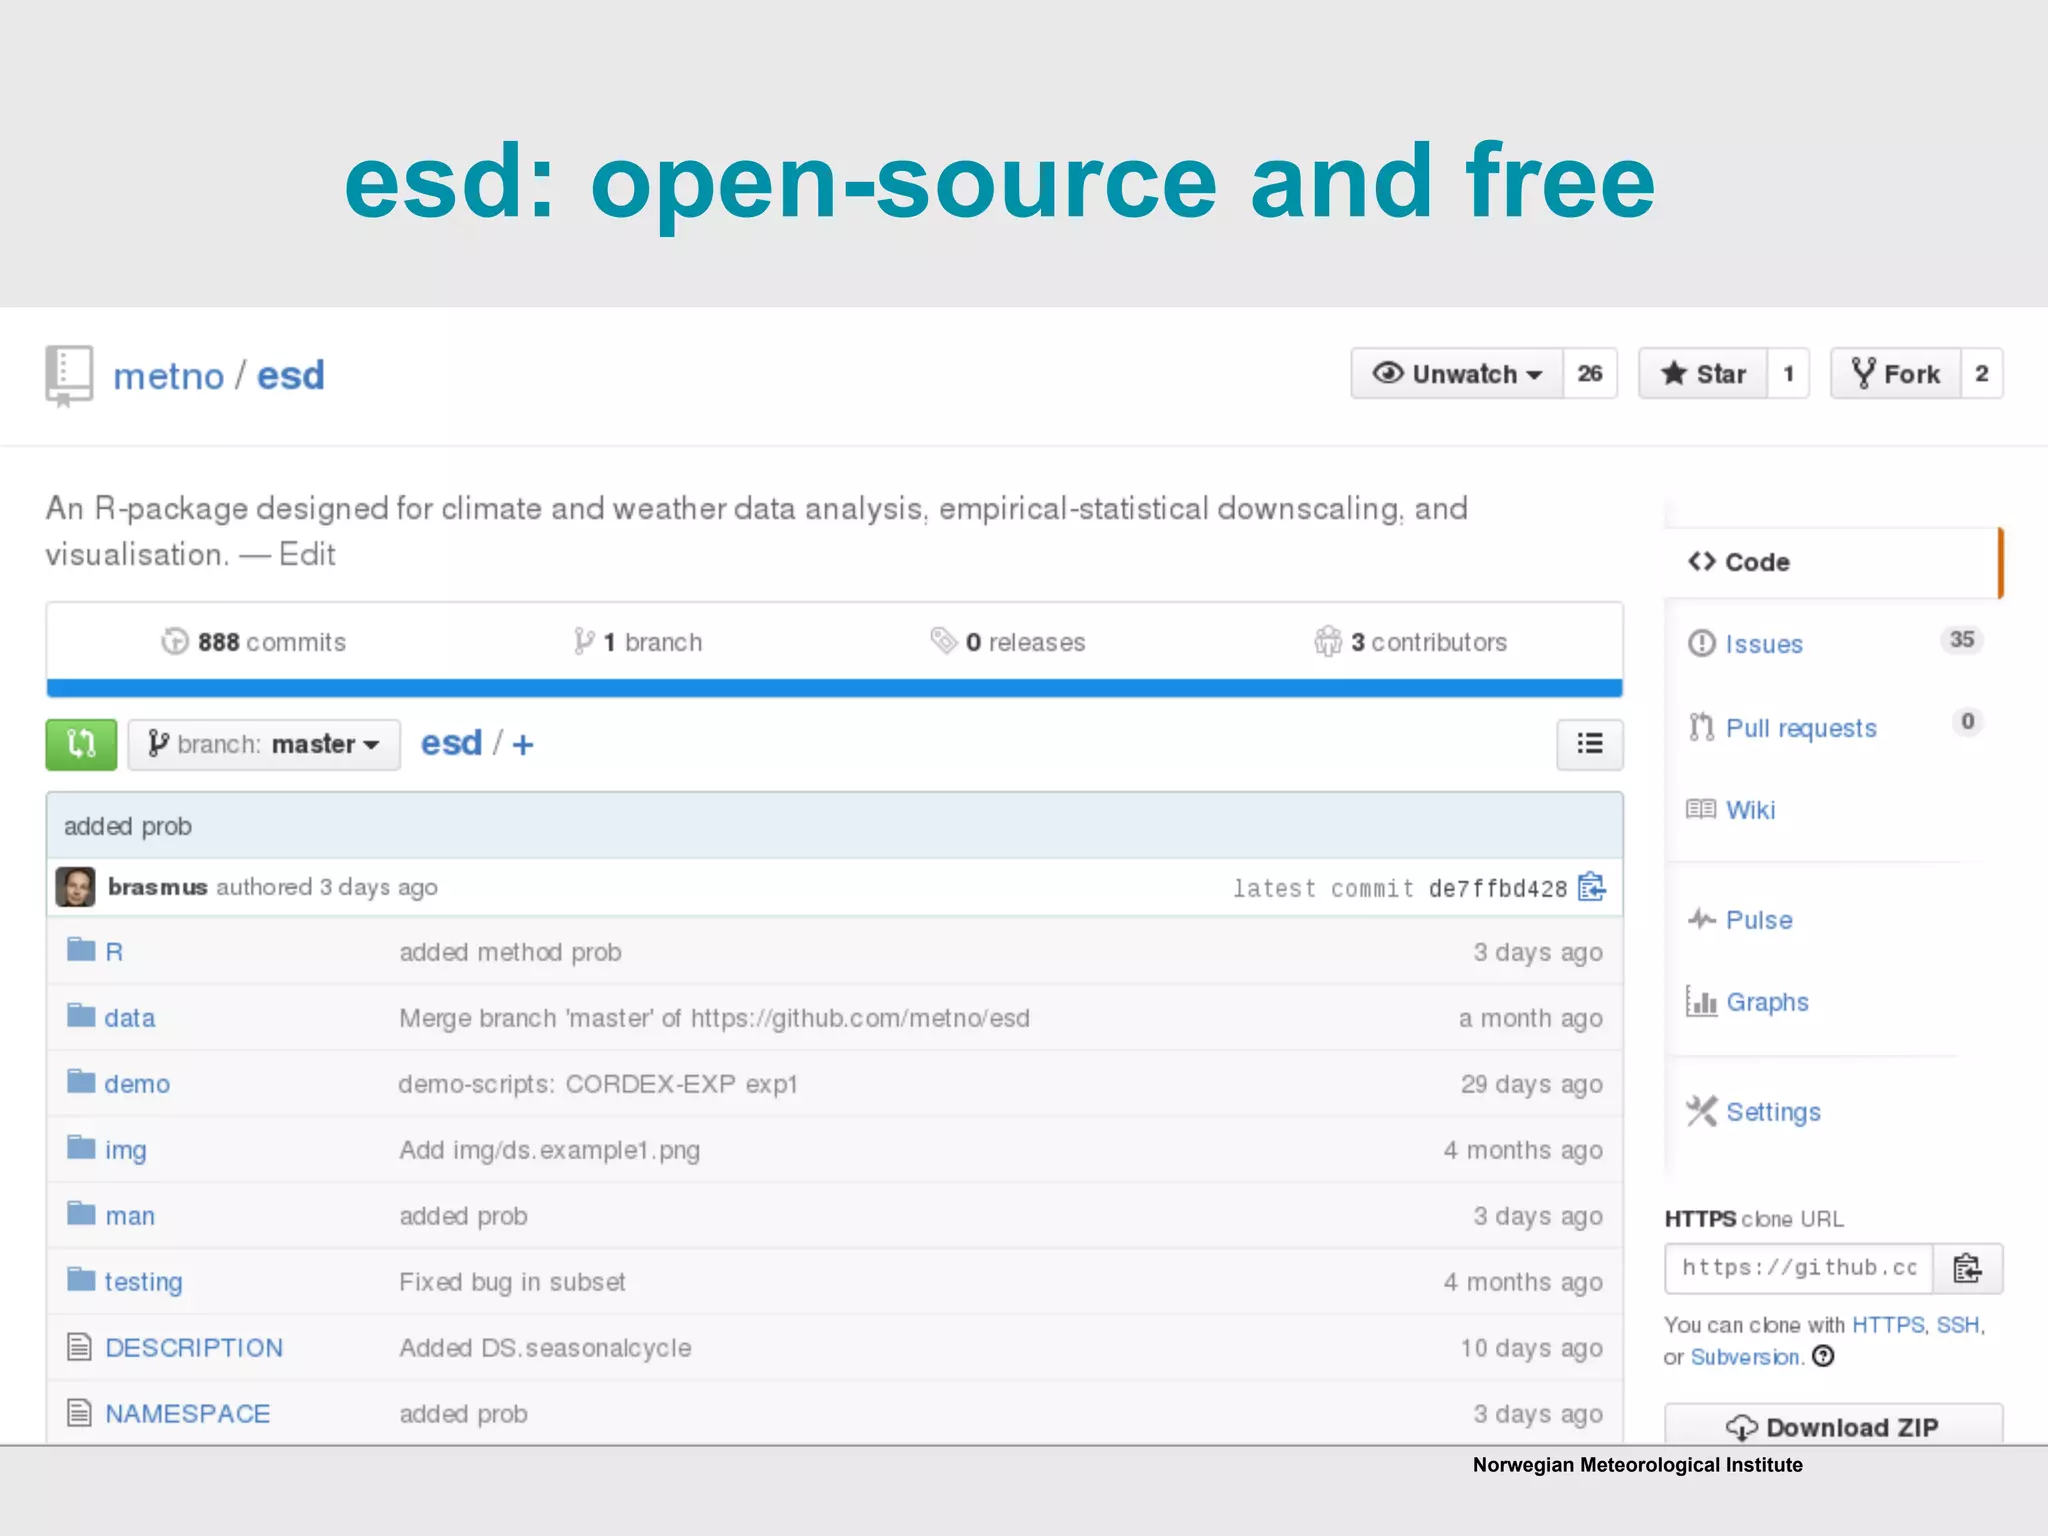Click the Subversion clone link
The width and height of the screenshot is (2048, 1536).
(1745, 1357)
